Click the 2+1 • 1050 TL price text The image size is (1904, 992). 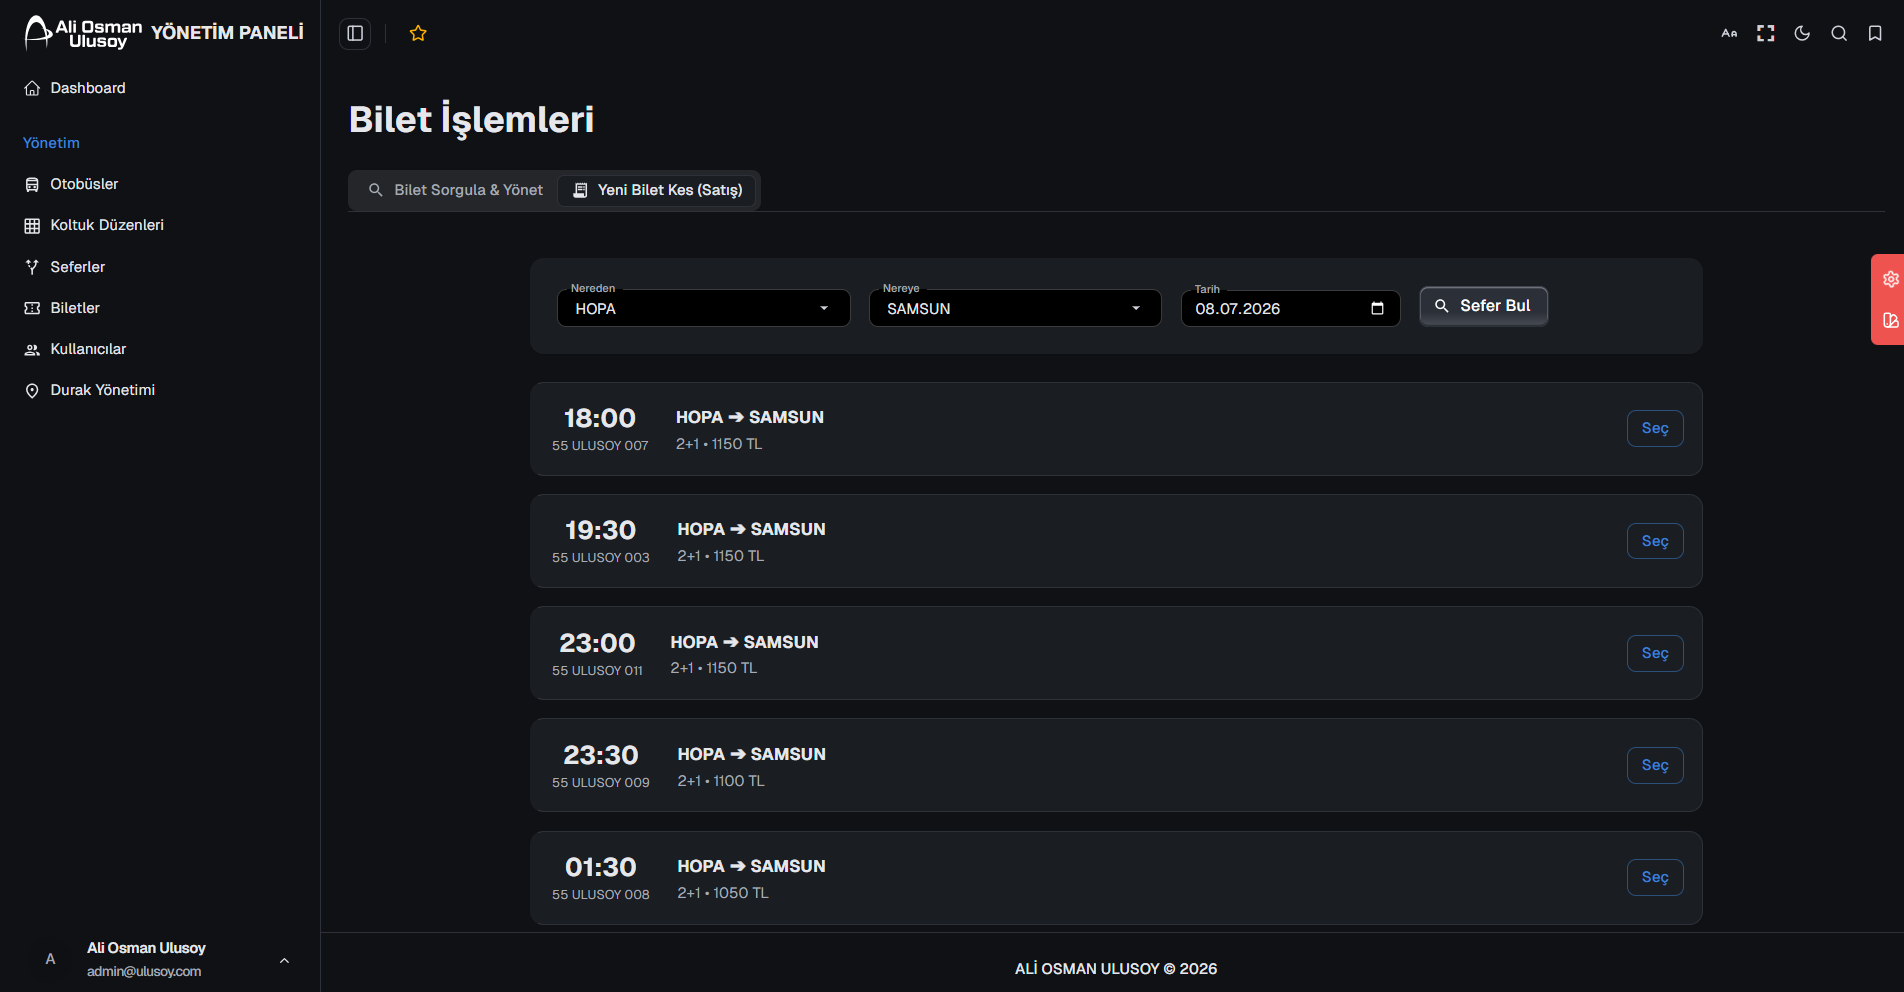click(x=723, y=893)
